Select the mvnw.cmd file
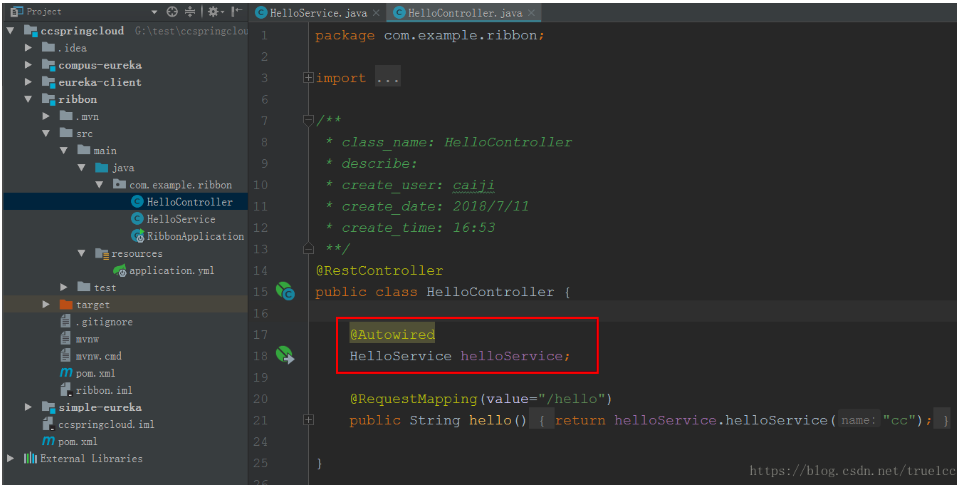The height and width of the screenshot is (486, 957). click(x=98, y=356)
